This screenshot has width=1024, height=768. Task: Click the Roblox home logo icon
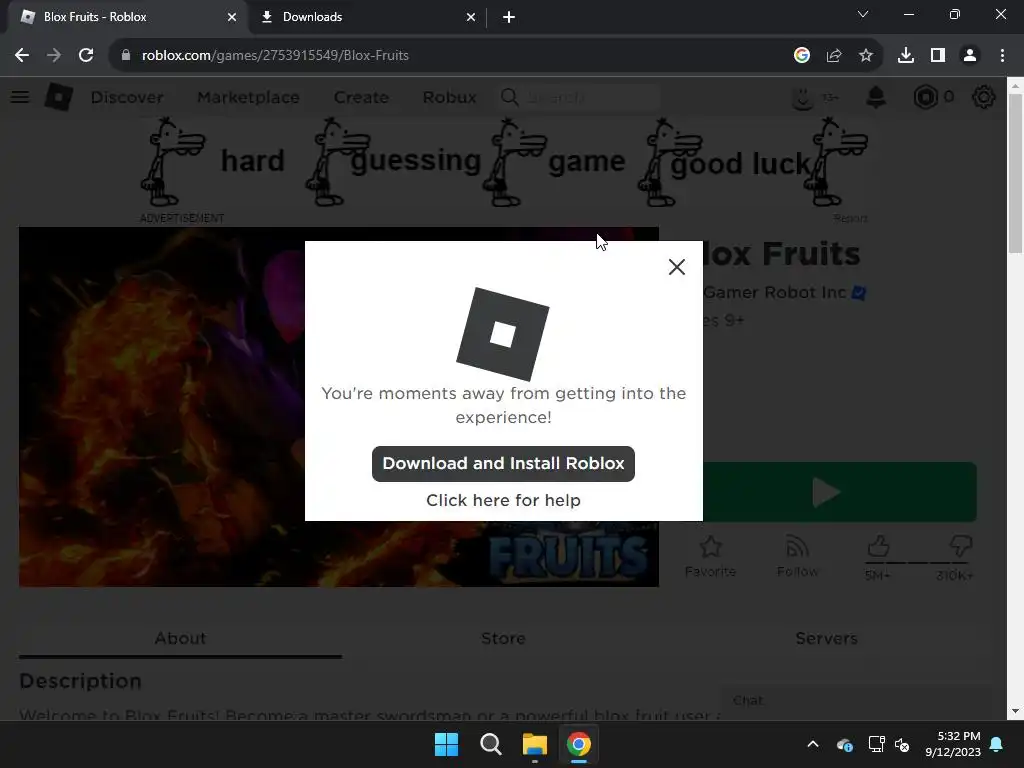(59, 97)
